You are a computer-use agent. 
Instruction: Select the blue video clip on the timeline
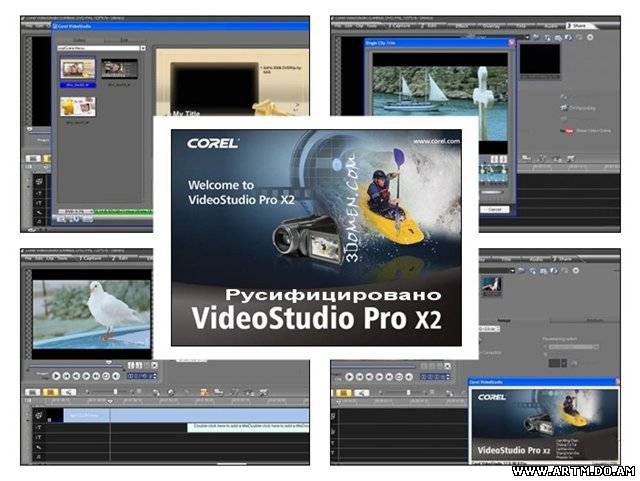click(x=186, y=415)
